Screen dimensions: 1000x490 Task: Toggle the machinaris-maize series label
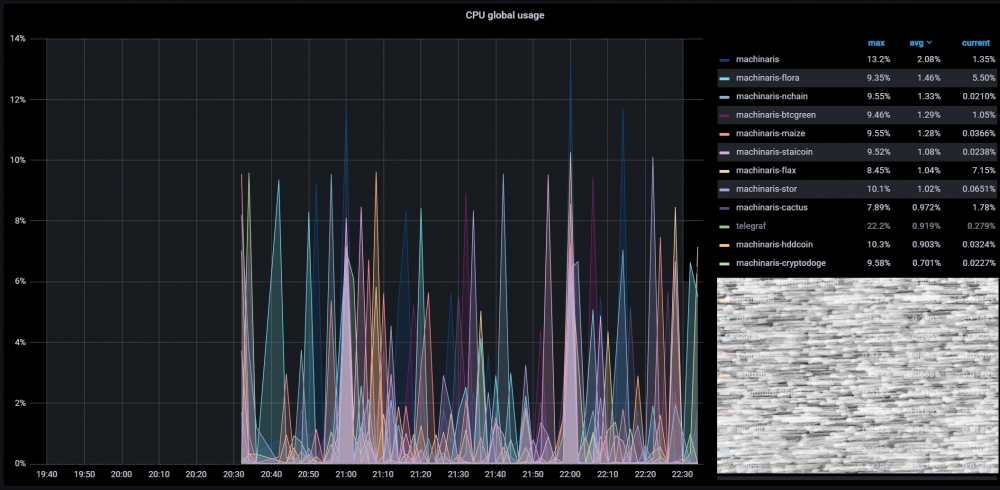pyautogui.click(x=770, y=133)
